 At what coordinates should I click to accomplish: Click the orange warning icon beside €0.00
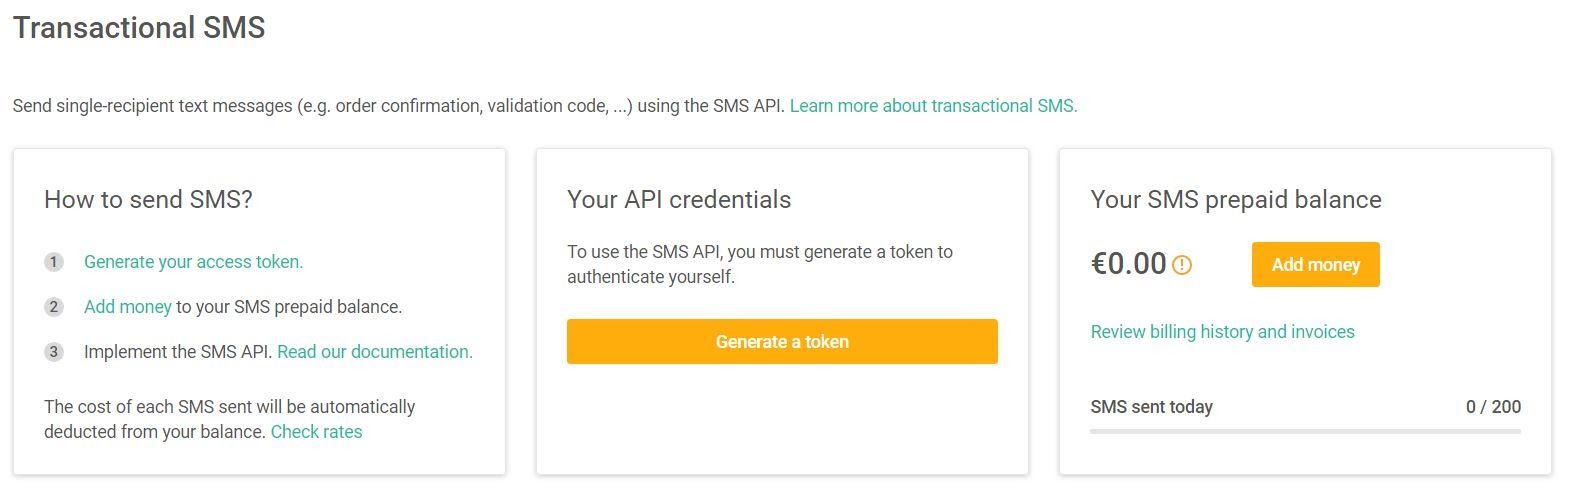tap(1182, 265)
